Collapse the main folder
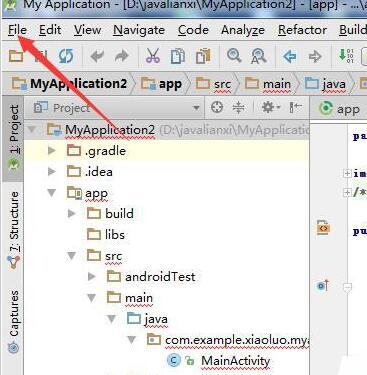 (92, 298)
